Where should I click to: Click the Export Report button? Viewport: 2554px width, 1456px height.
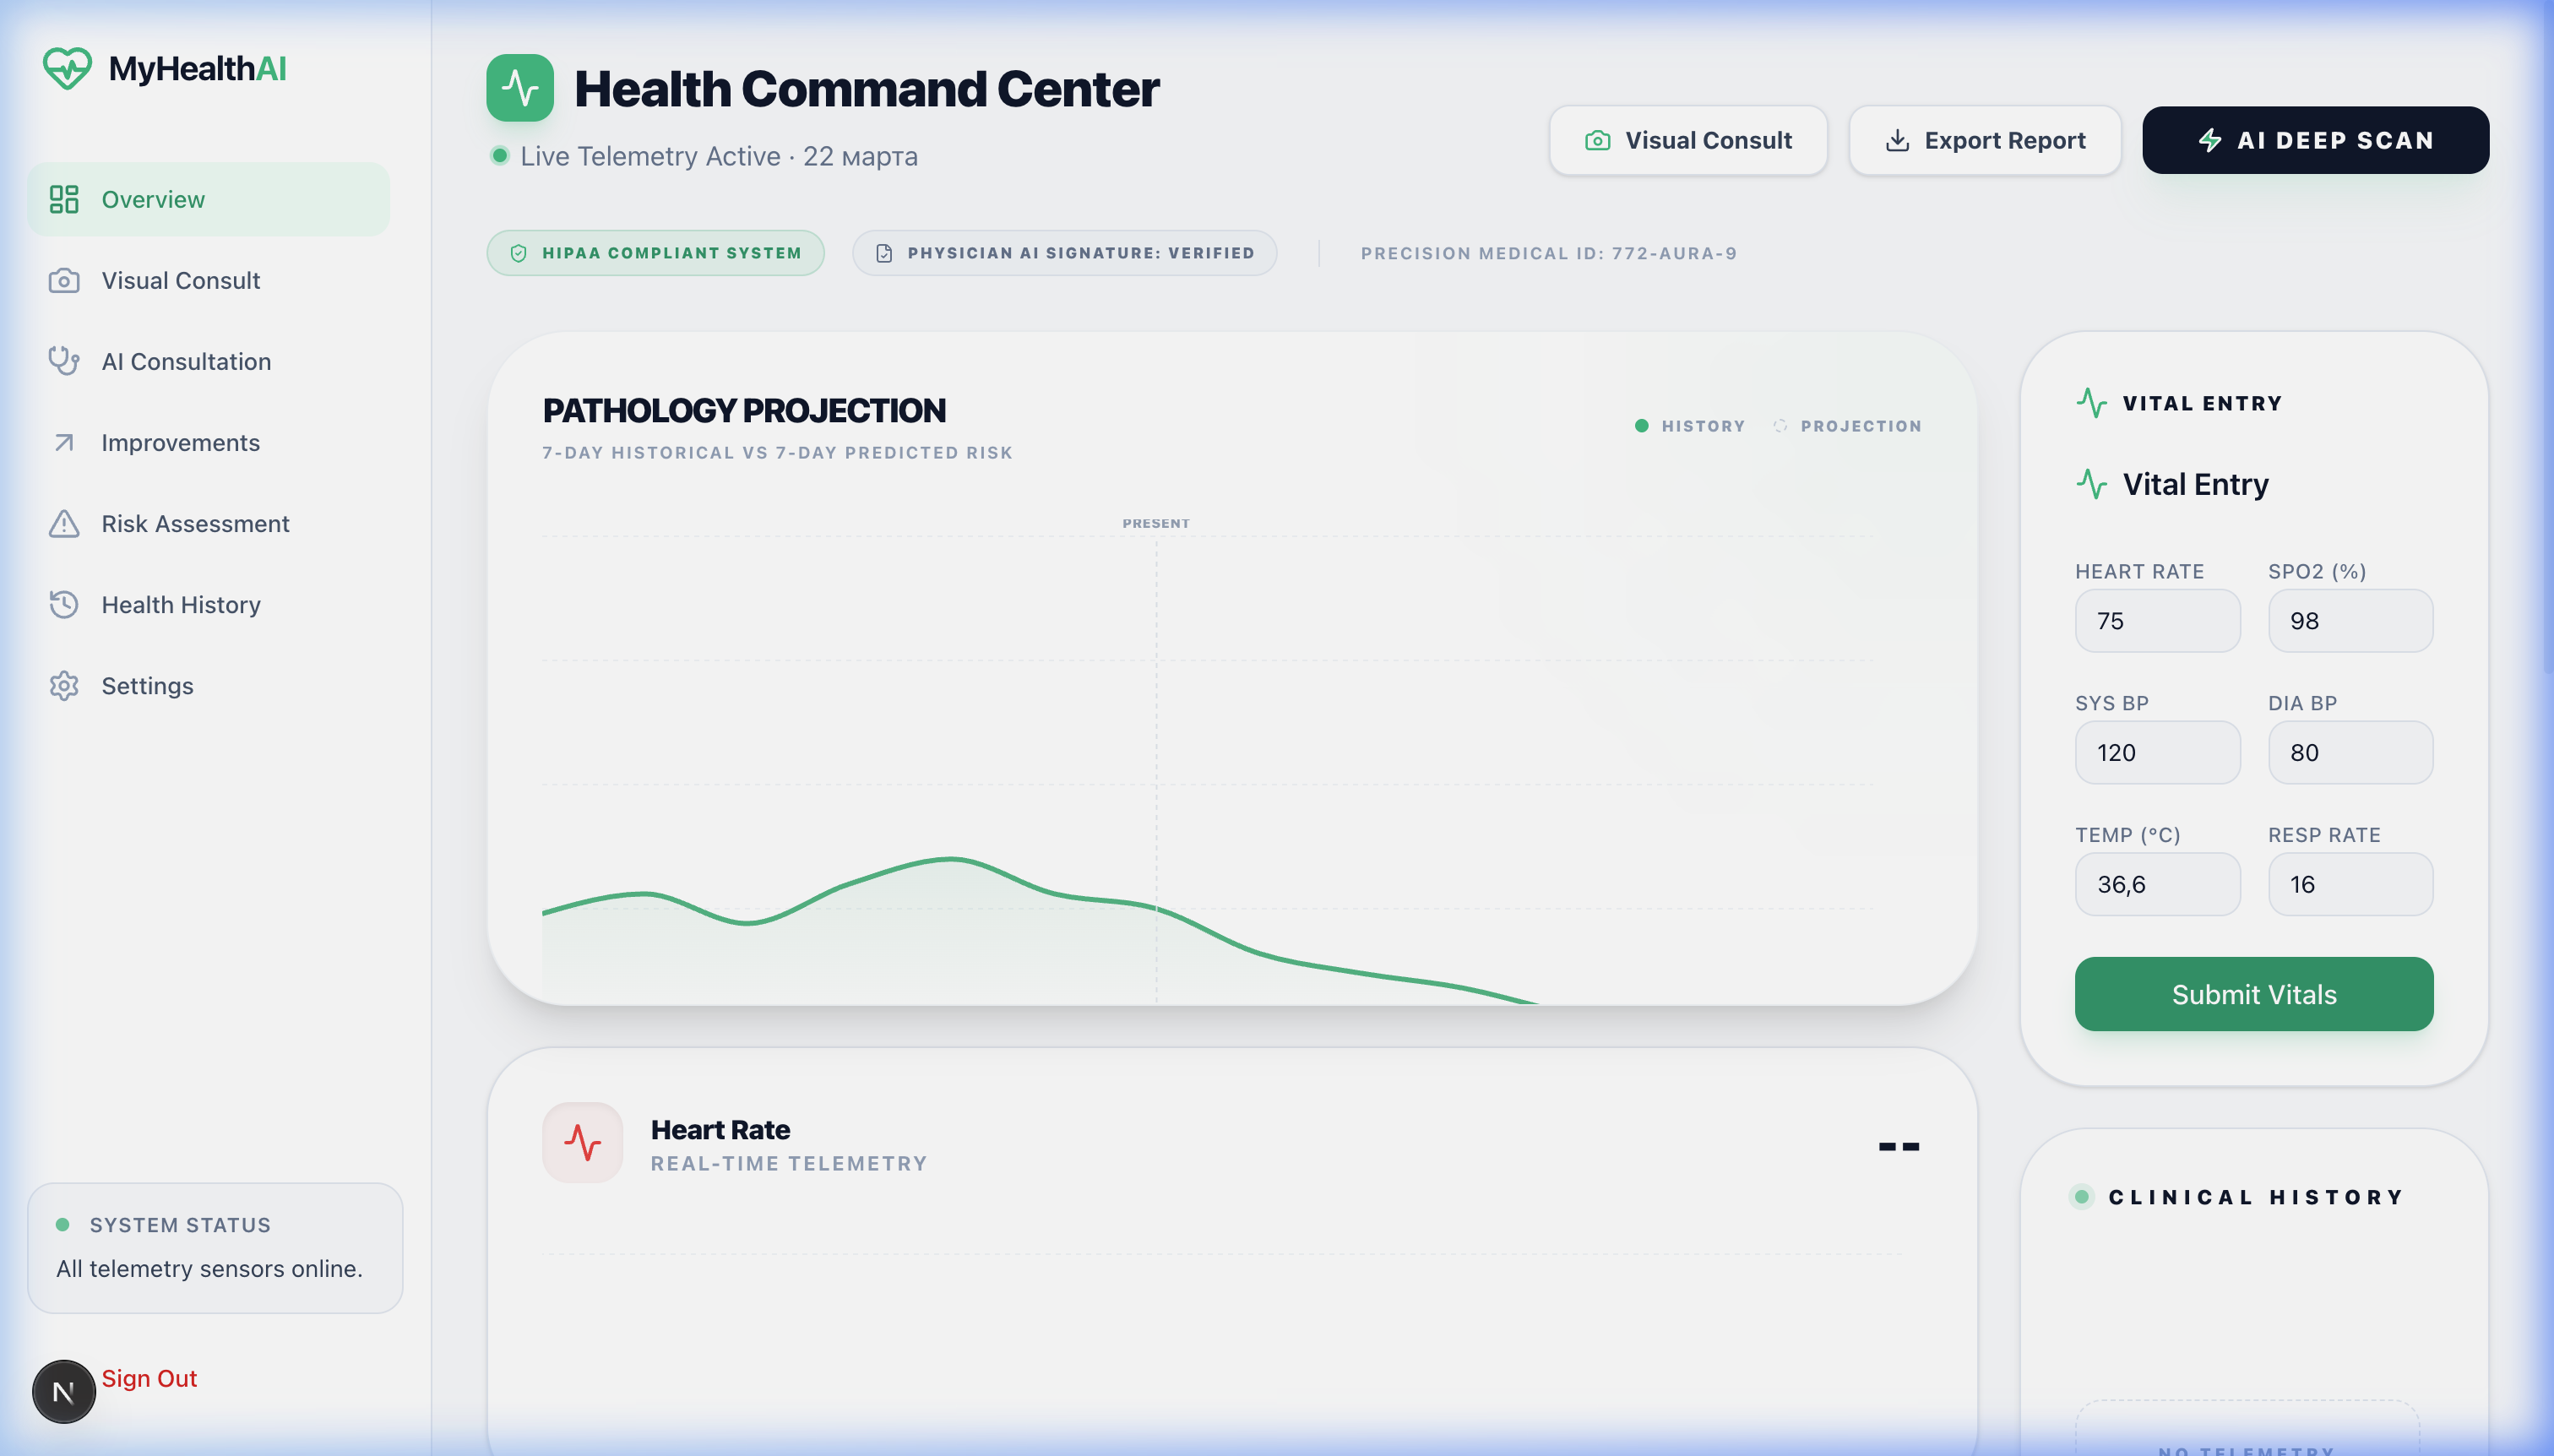1984,140
